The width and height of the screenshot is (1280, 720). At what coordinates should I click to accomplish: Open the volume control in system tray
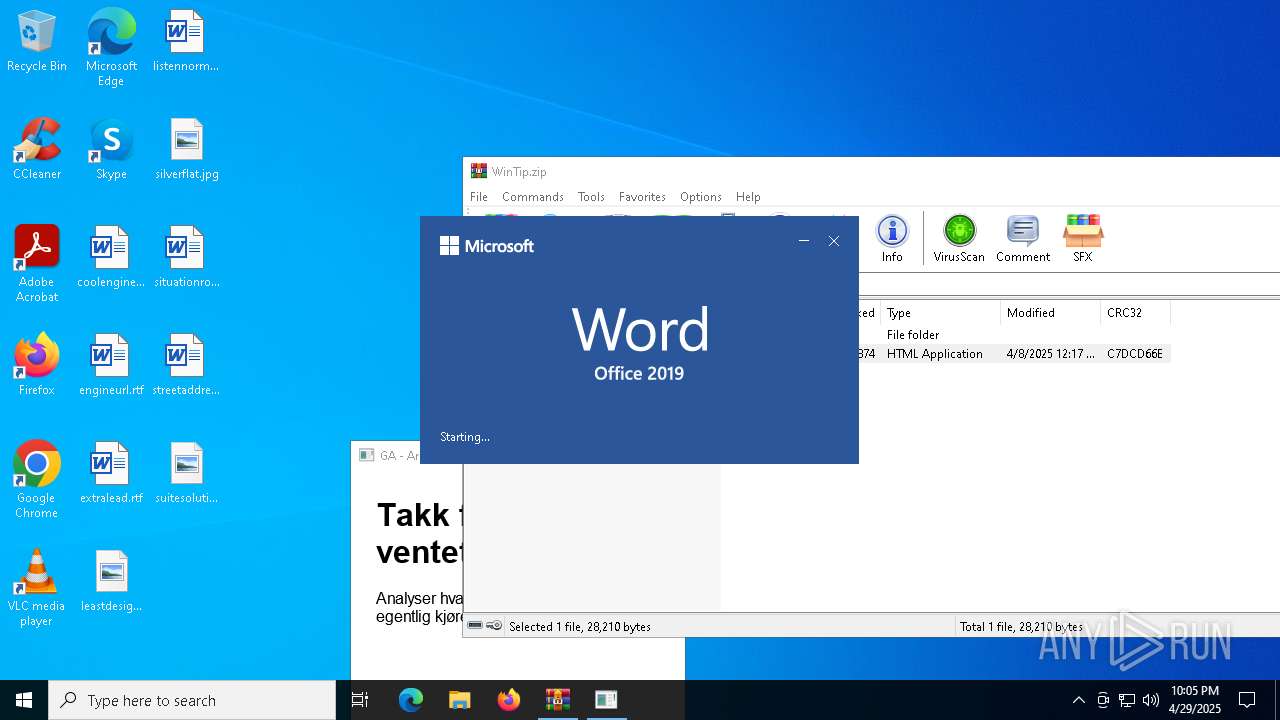(1151, 700)
